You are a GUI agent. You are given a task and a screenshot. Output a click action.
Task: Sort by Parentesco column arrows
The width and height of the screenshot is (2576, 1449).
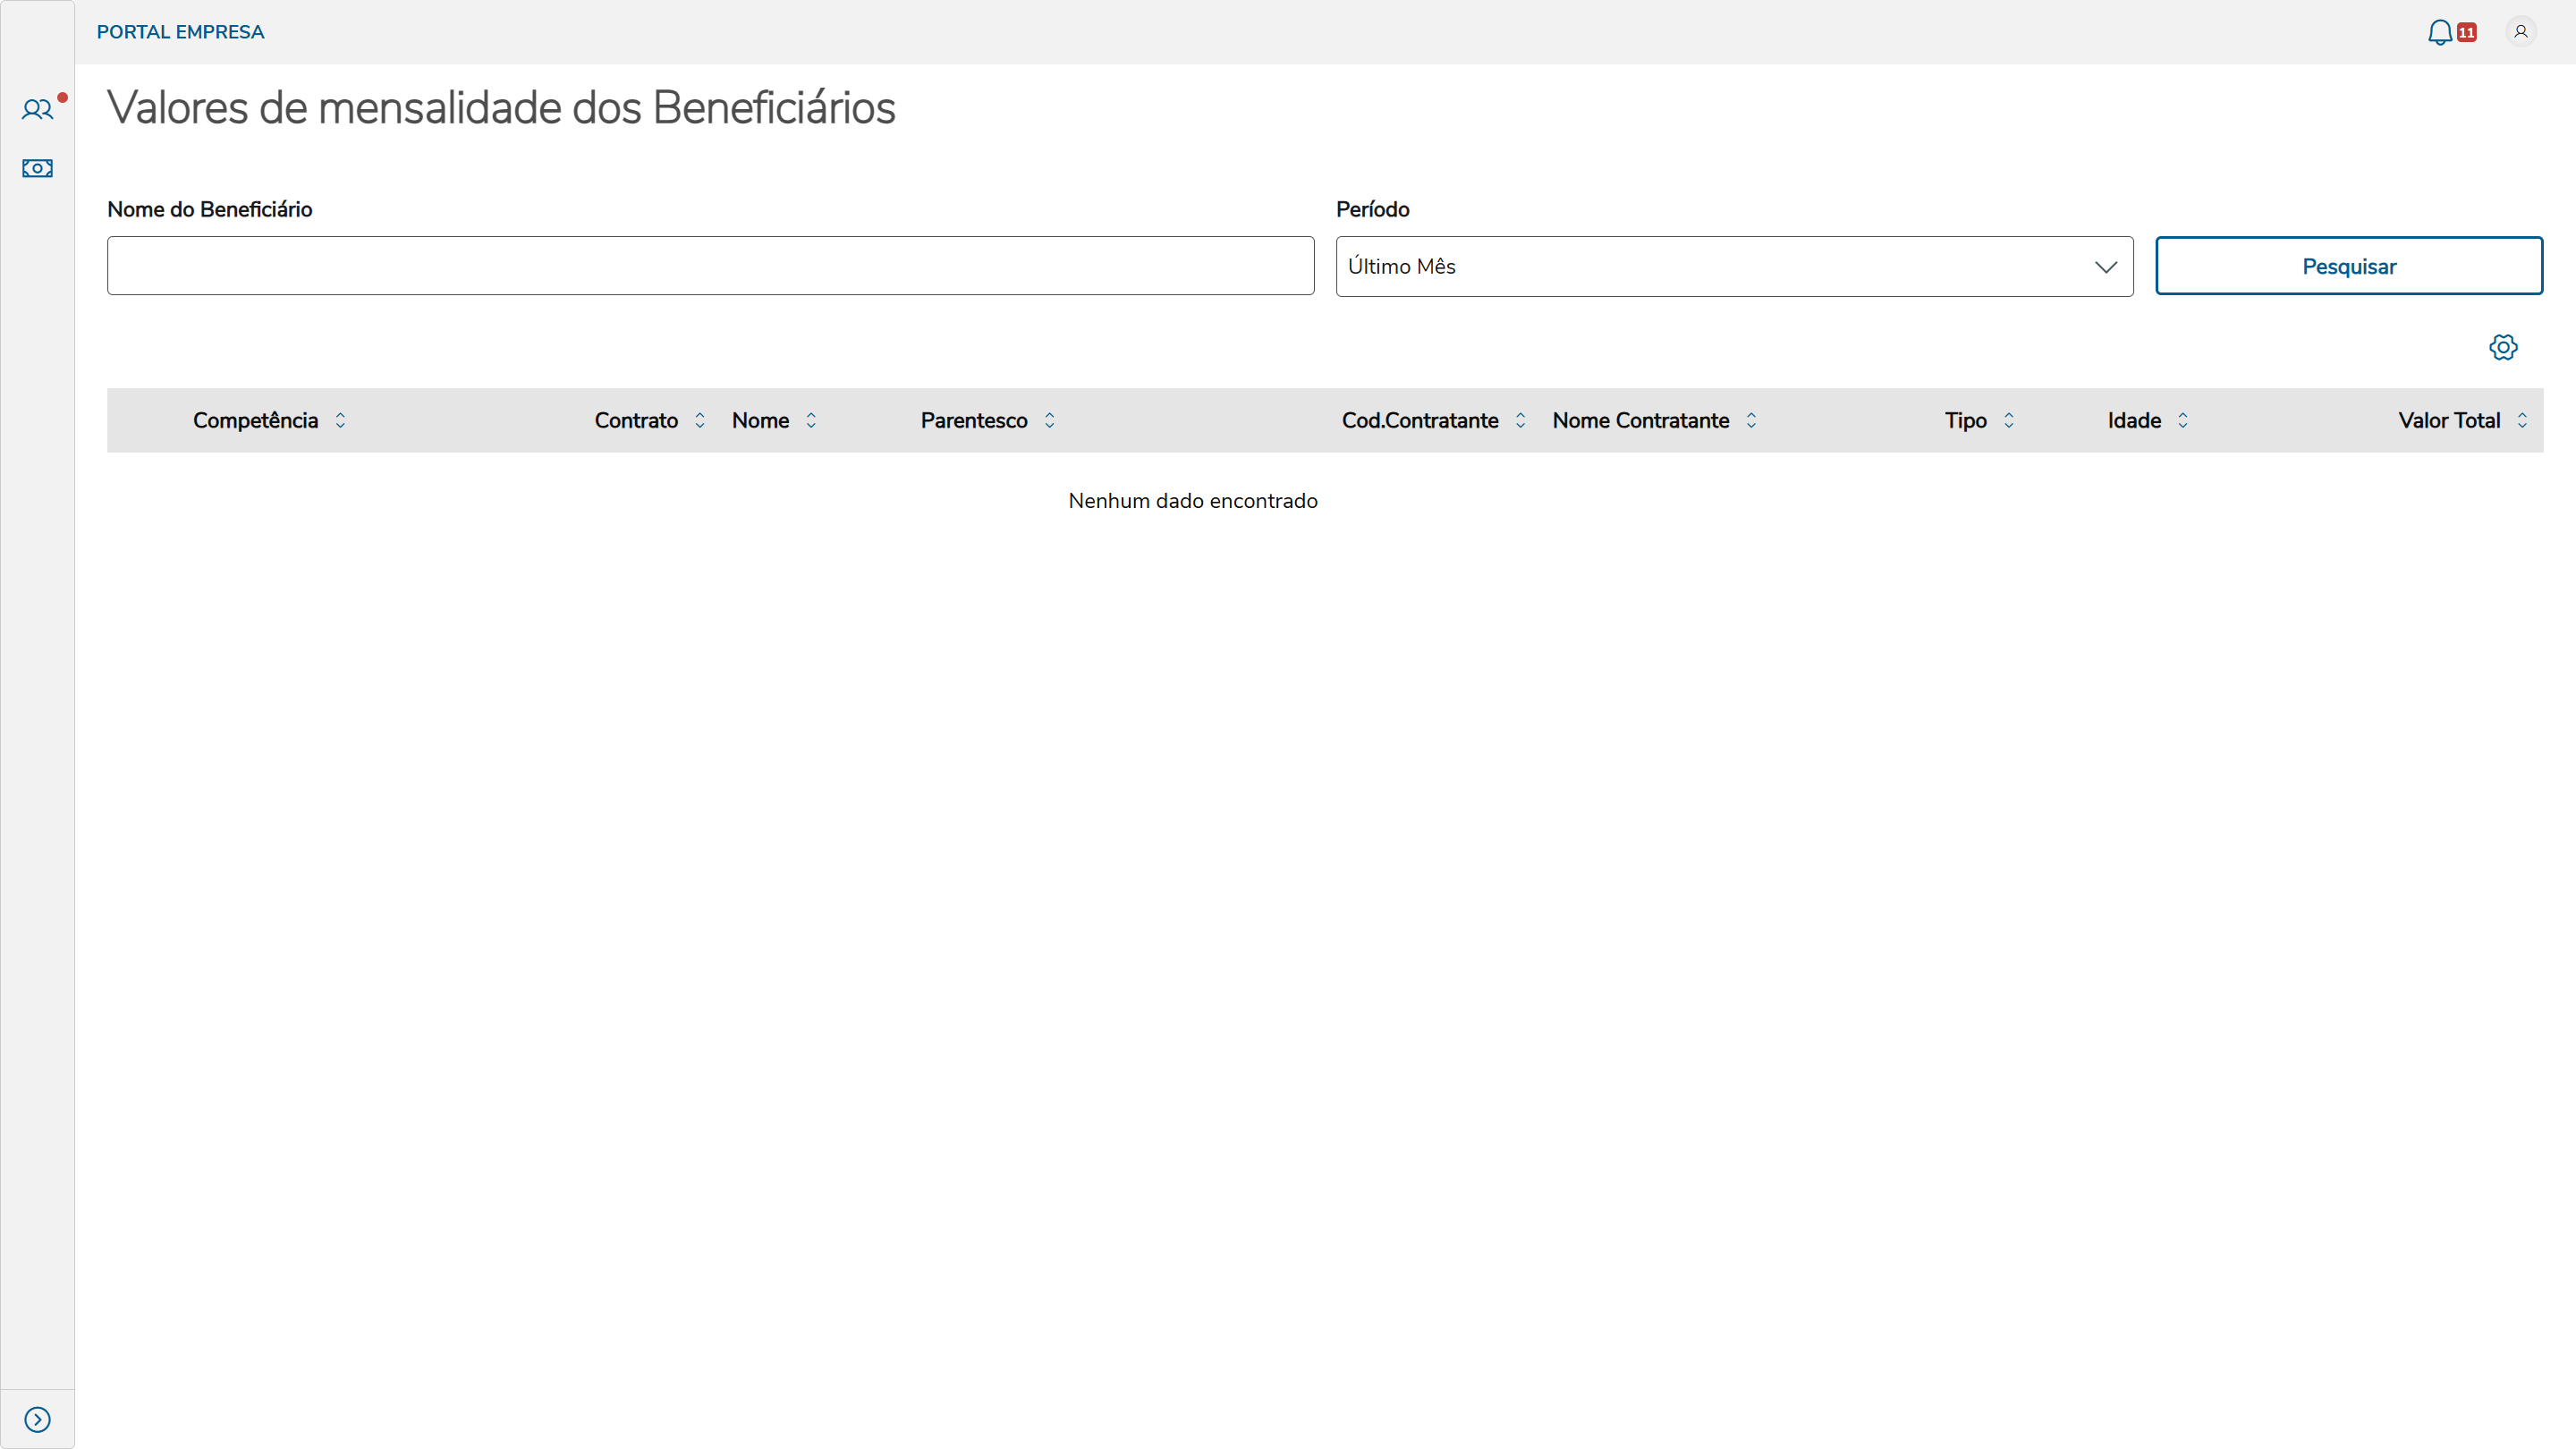(1049, 420)
